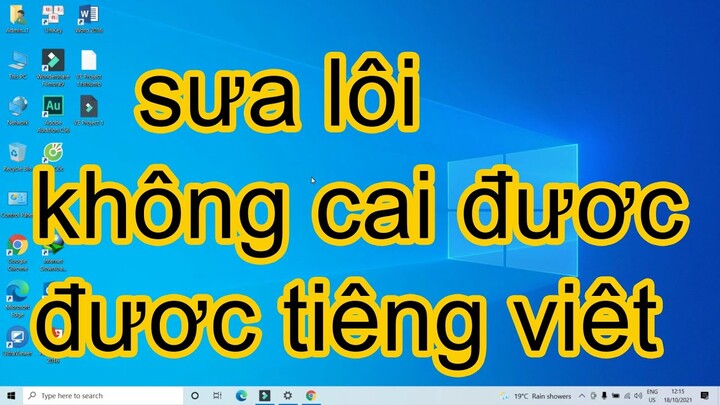Viewport: 720px width, 405px height.
Task: Select the Google Chrome desktop shortcut
Action: 17,247
